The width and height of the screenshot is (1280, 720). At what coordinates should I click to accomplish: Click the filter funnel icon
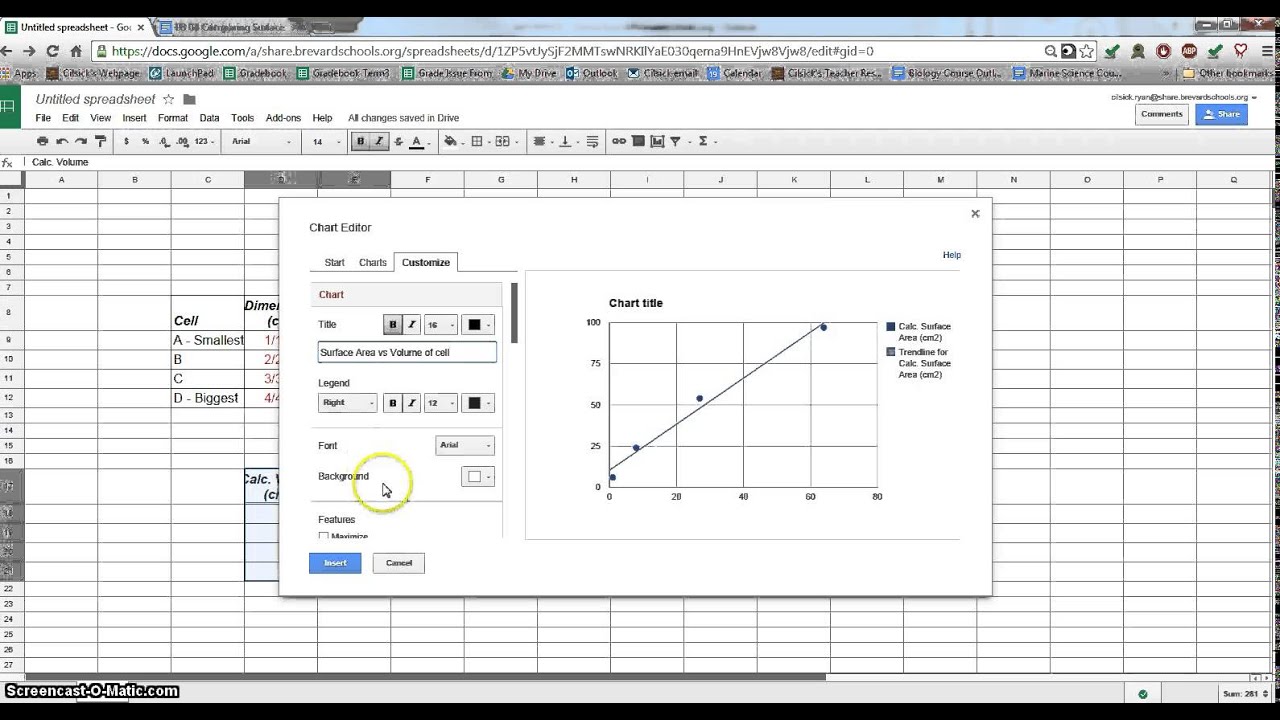677,141
